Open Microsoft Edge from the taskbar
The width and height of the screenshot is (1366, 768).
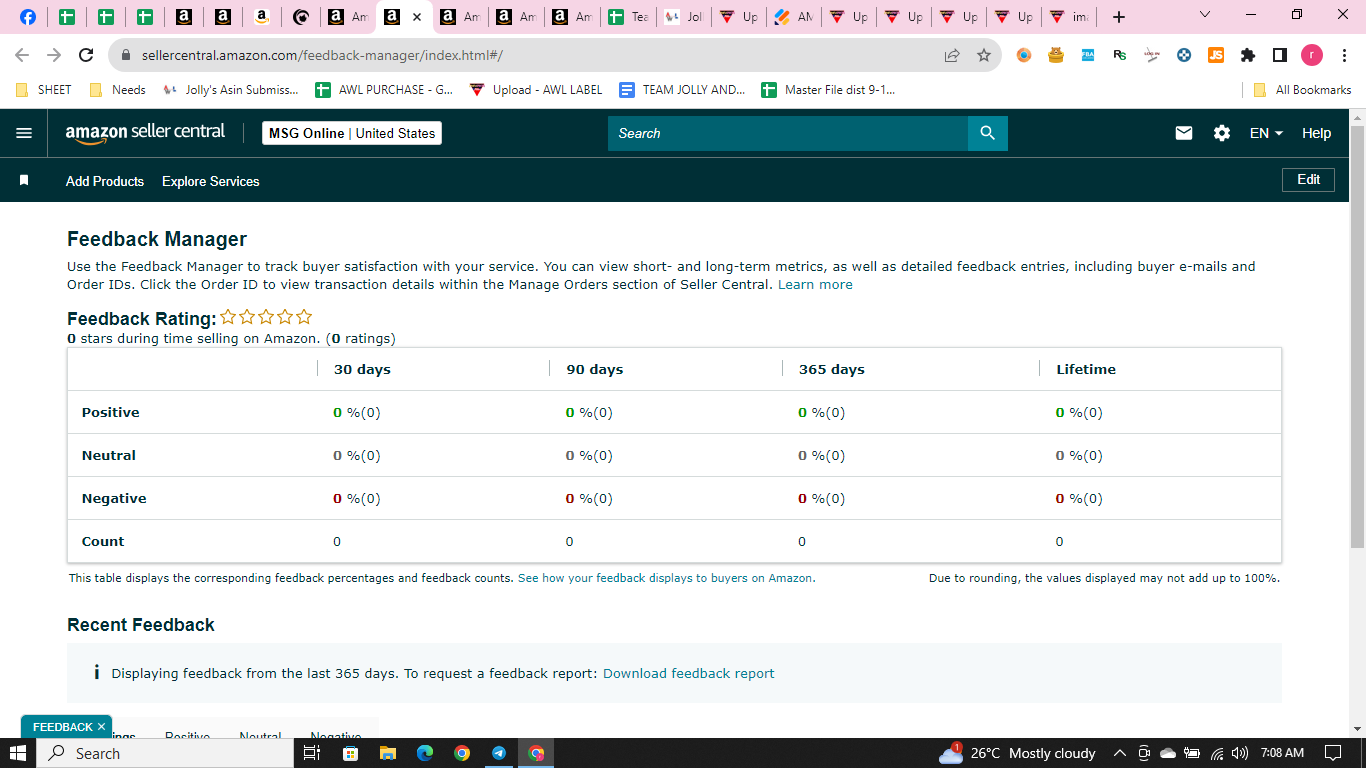[424, 753]
